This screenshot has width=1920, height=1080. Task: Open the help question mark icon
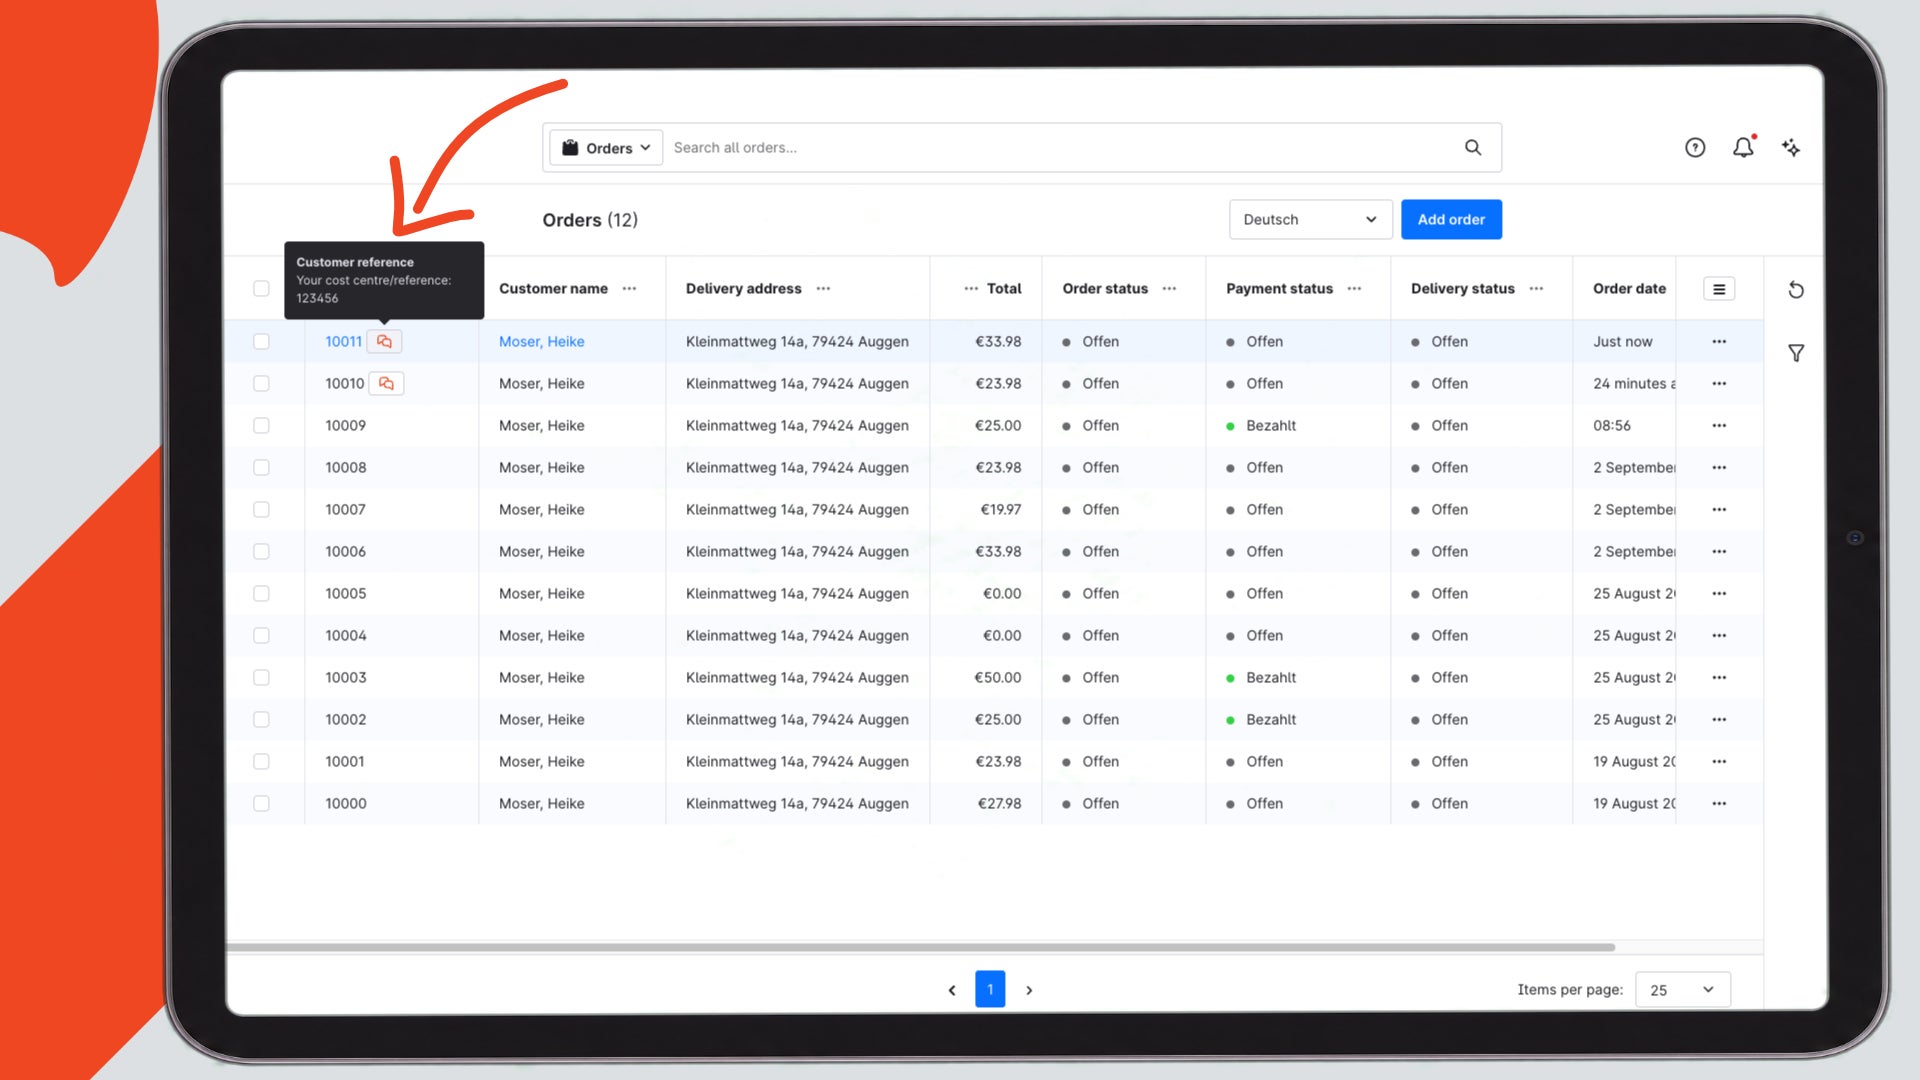click(x=1695, y=148)
